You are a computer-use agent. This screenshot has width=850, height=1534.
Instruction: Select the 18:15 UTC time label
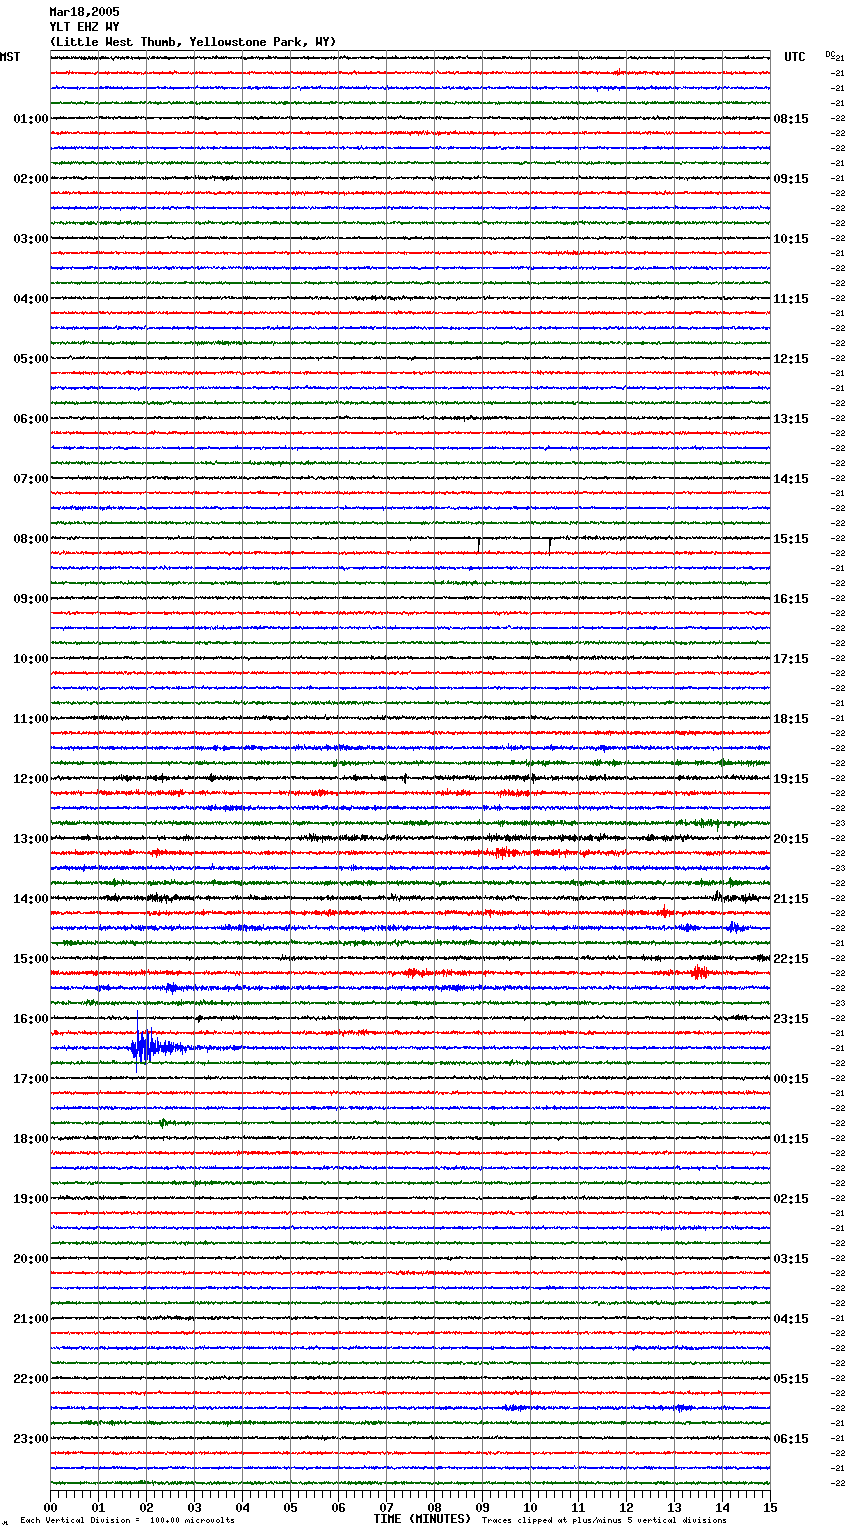coord(791,719)
